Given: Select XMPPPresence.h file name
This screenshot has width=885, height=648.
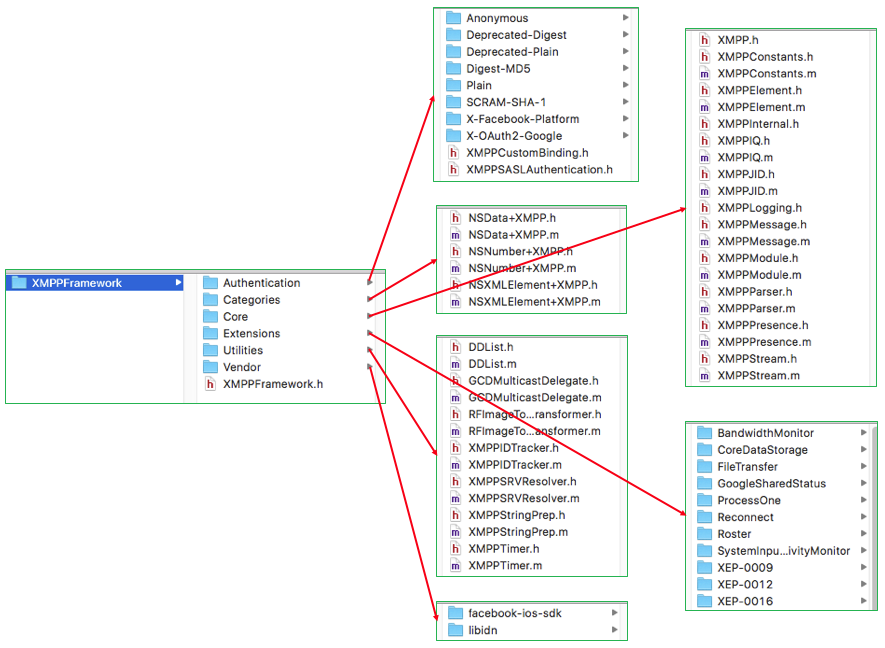Looking at the screenshot, I should click(x=763, y=325).
